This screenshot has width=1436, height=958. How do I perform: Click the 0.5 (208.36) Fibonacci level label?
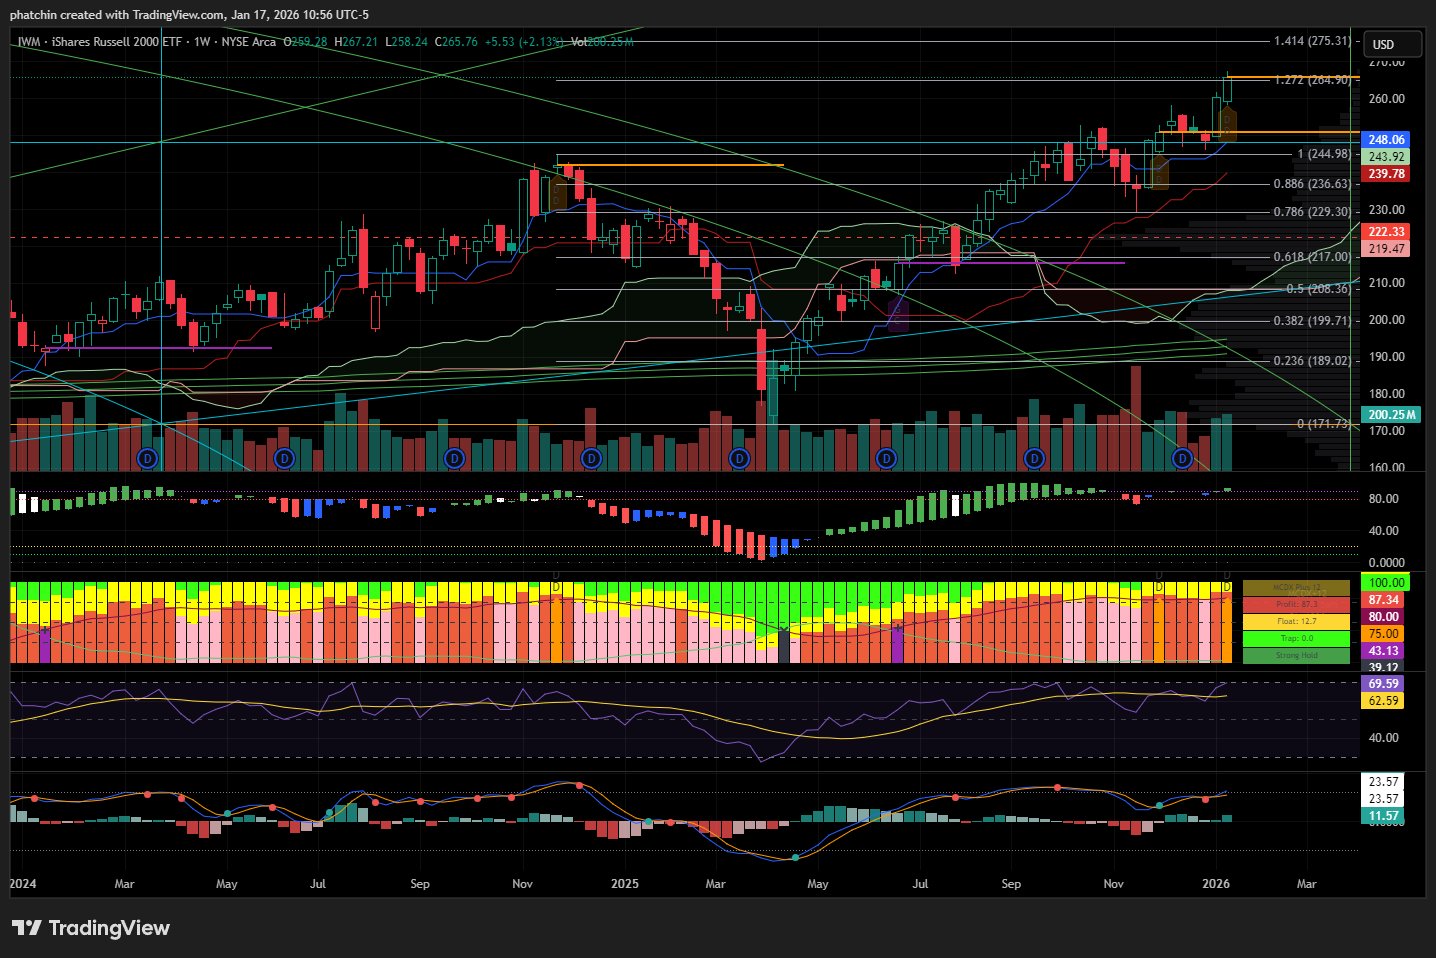(x=1318, y=289)
